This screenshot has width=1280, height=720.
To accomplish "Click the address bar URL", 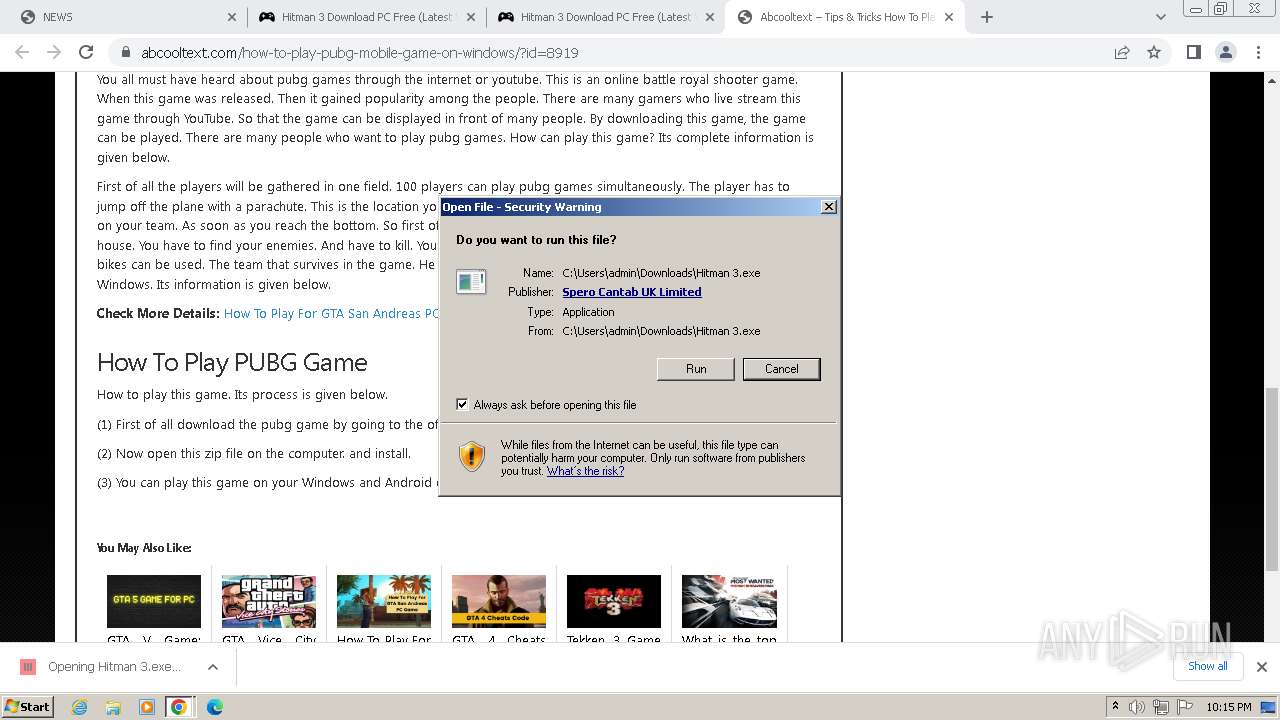I will pyautogui.click(x=360, y=53).
